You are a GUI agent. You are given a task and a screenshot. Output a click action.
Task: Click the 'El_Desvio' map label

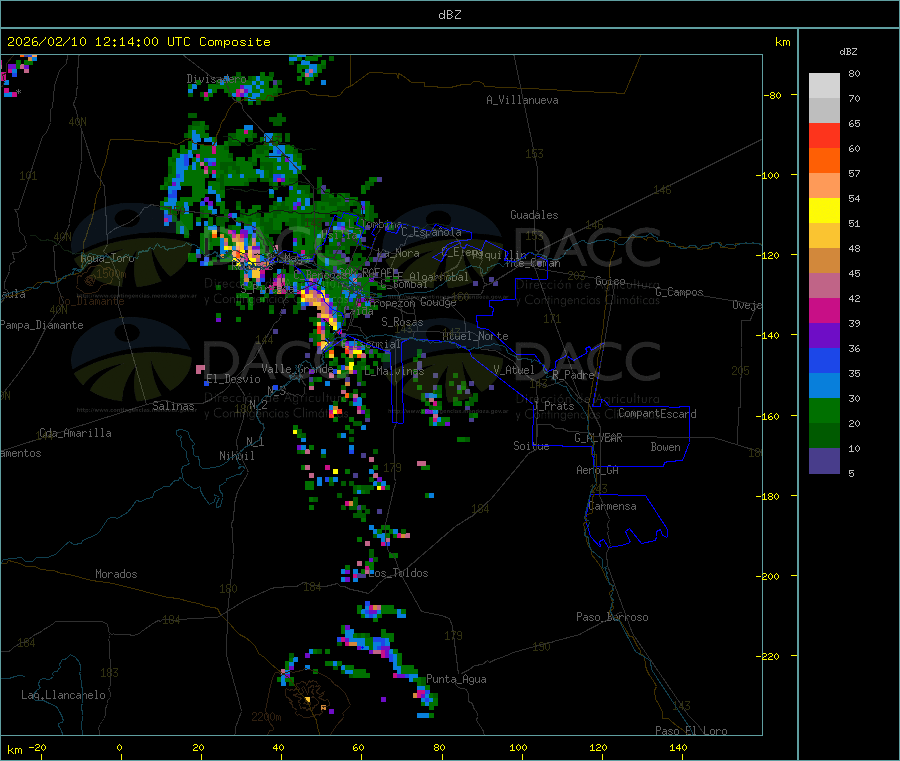[233, 379]
